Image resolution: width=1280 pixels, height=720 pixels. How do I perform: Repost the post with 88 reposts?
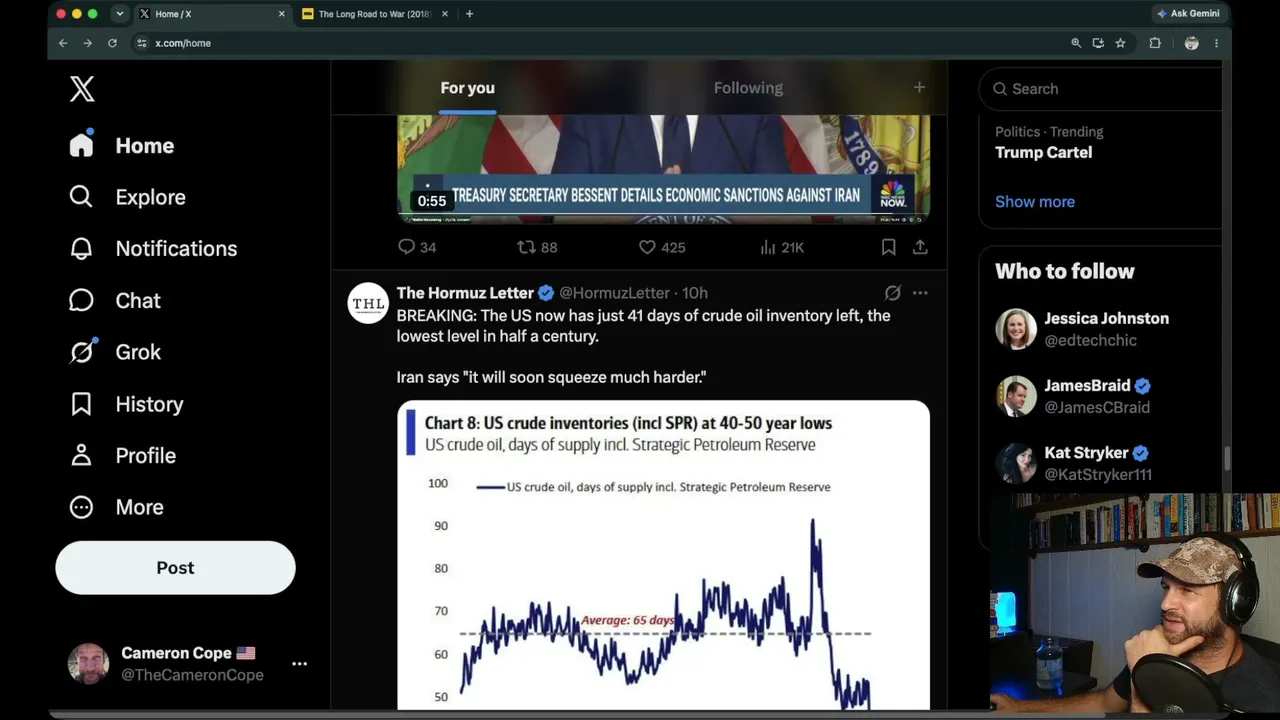click(x=537, y=247)
